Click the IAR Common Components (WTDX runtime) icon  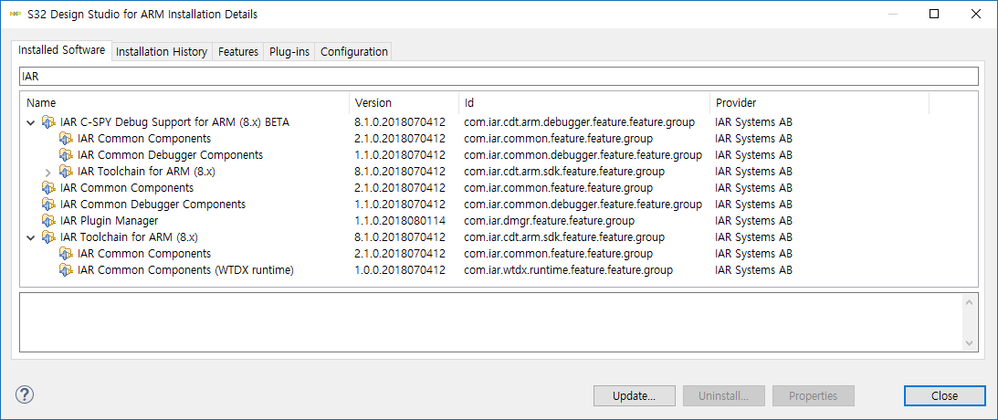(66, 270)
